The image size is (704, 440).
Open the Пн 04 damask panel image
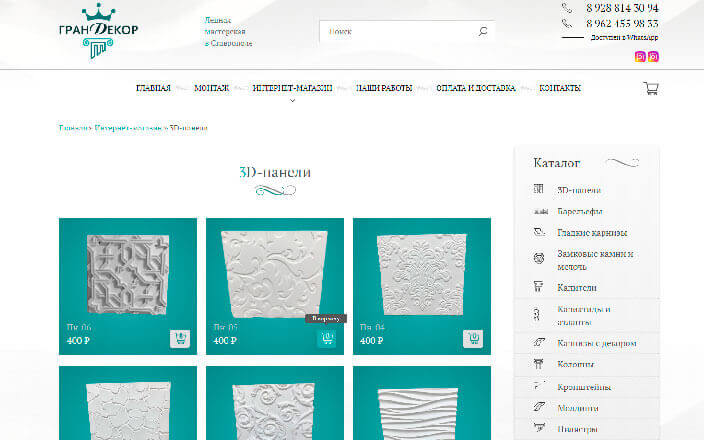click(x=422, y=274)
